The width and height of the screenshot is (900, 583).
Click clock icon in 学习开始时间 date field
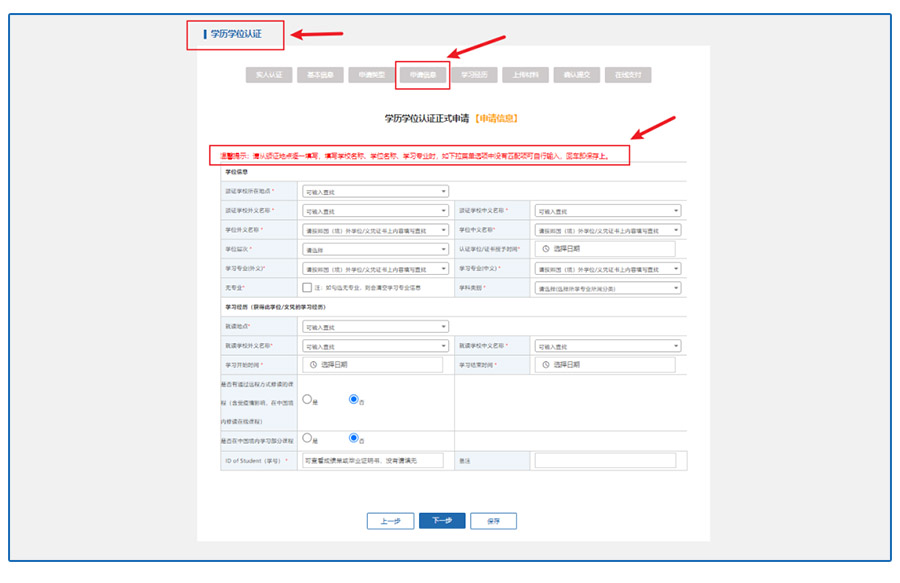313,365
